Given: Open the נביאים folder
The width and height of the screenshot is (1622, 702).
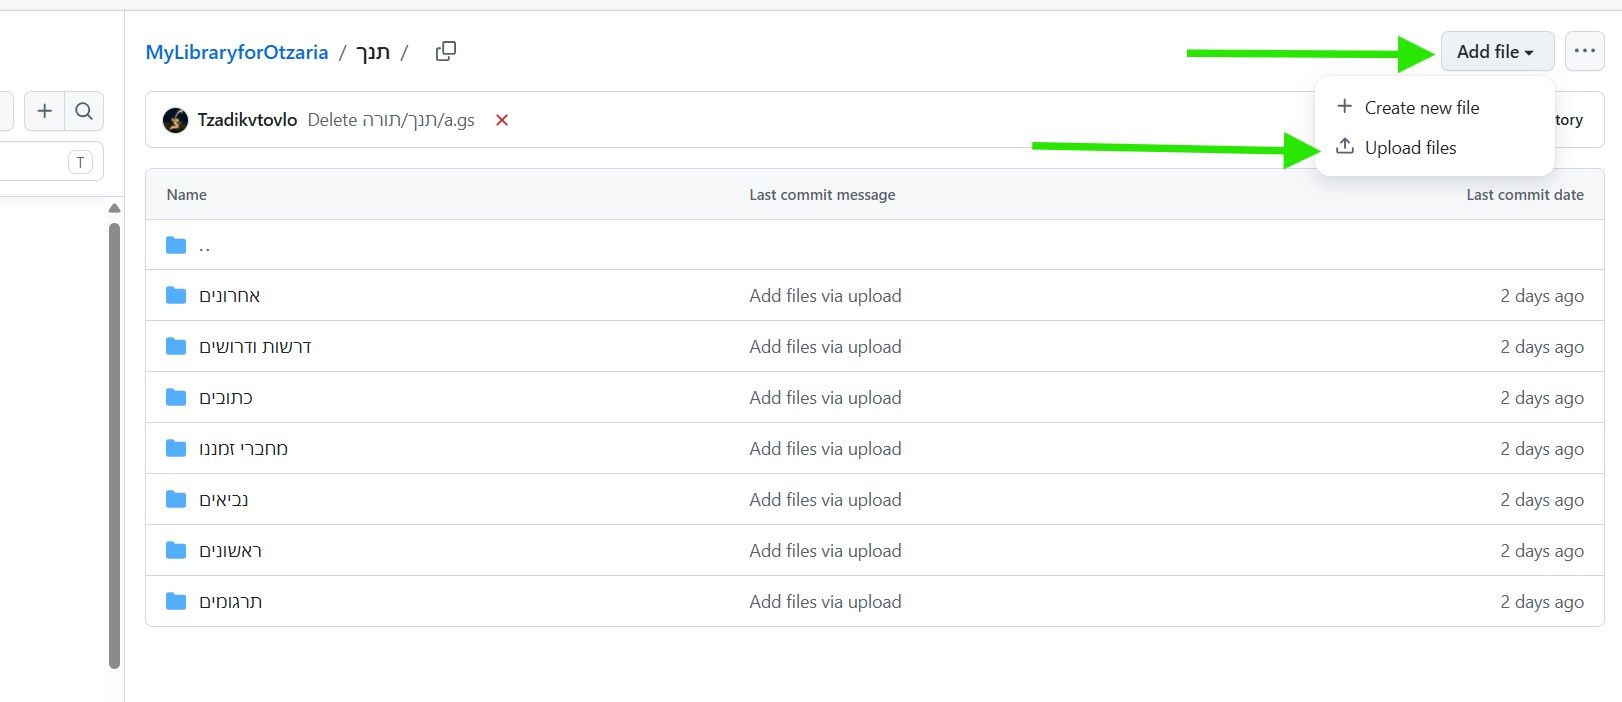Looking at the screenshot, I should pos(224,500).
